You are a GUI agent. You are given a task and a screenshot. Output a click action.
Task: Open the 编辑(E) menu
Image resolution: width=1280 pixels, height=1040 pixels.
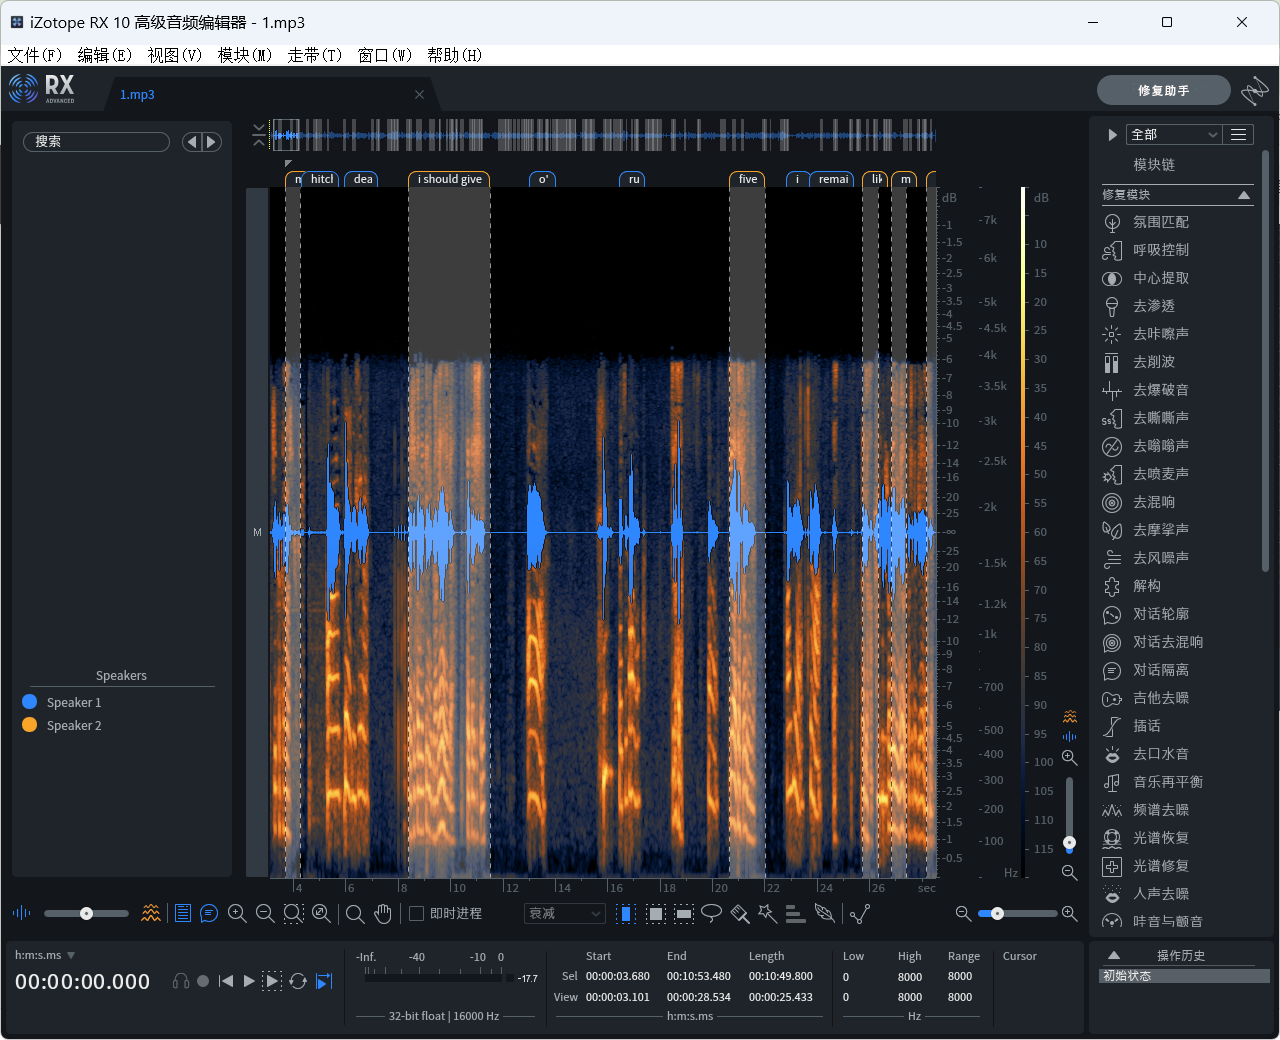[105, 55]
